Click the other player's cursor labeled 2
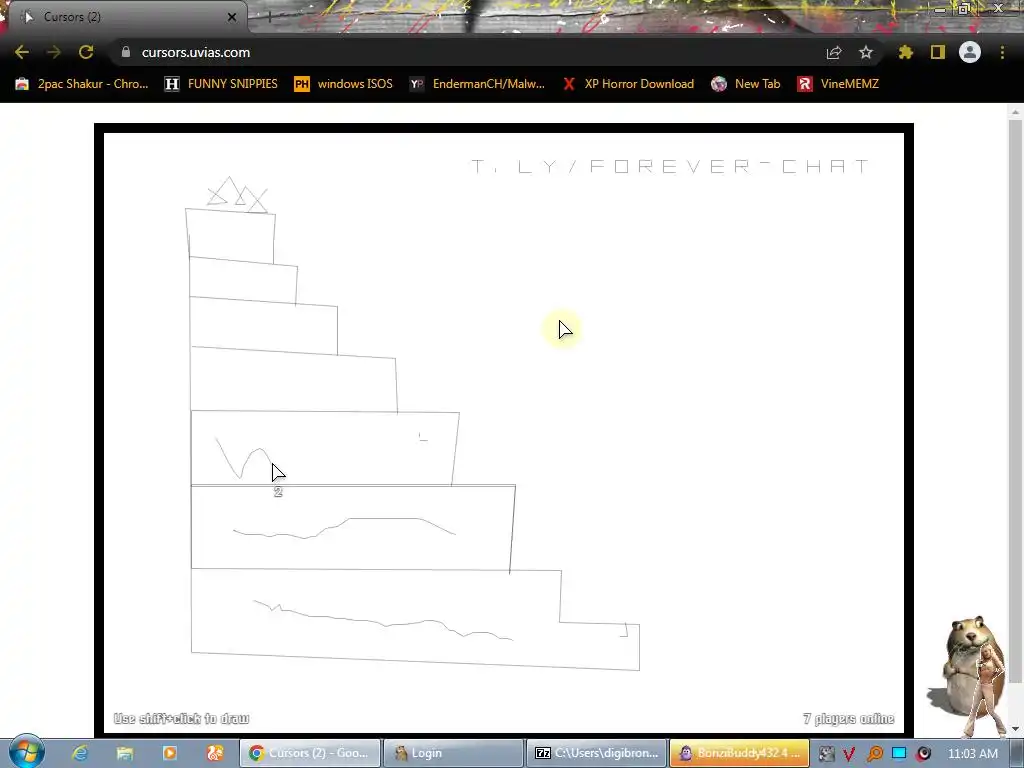Viewport: 1024px width, 768px height. click(x=278, y=473)
